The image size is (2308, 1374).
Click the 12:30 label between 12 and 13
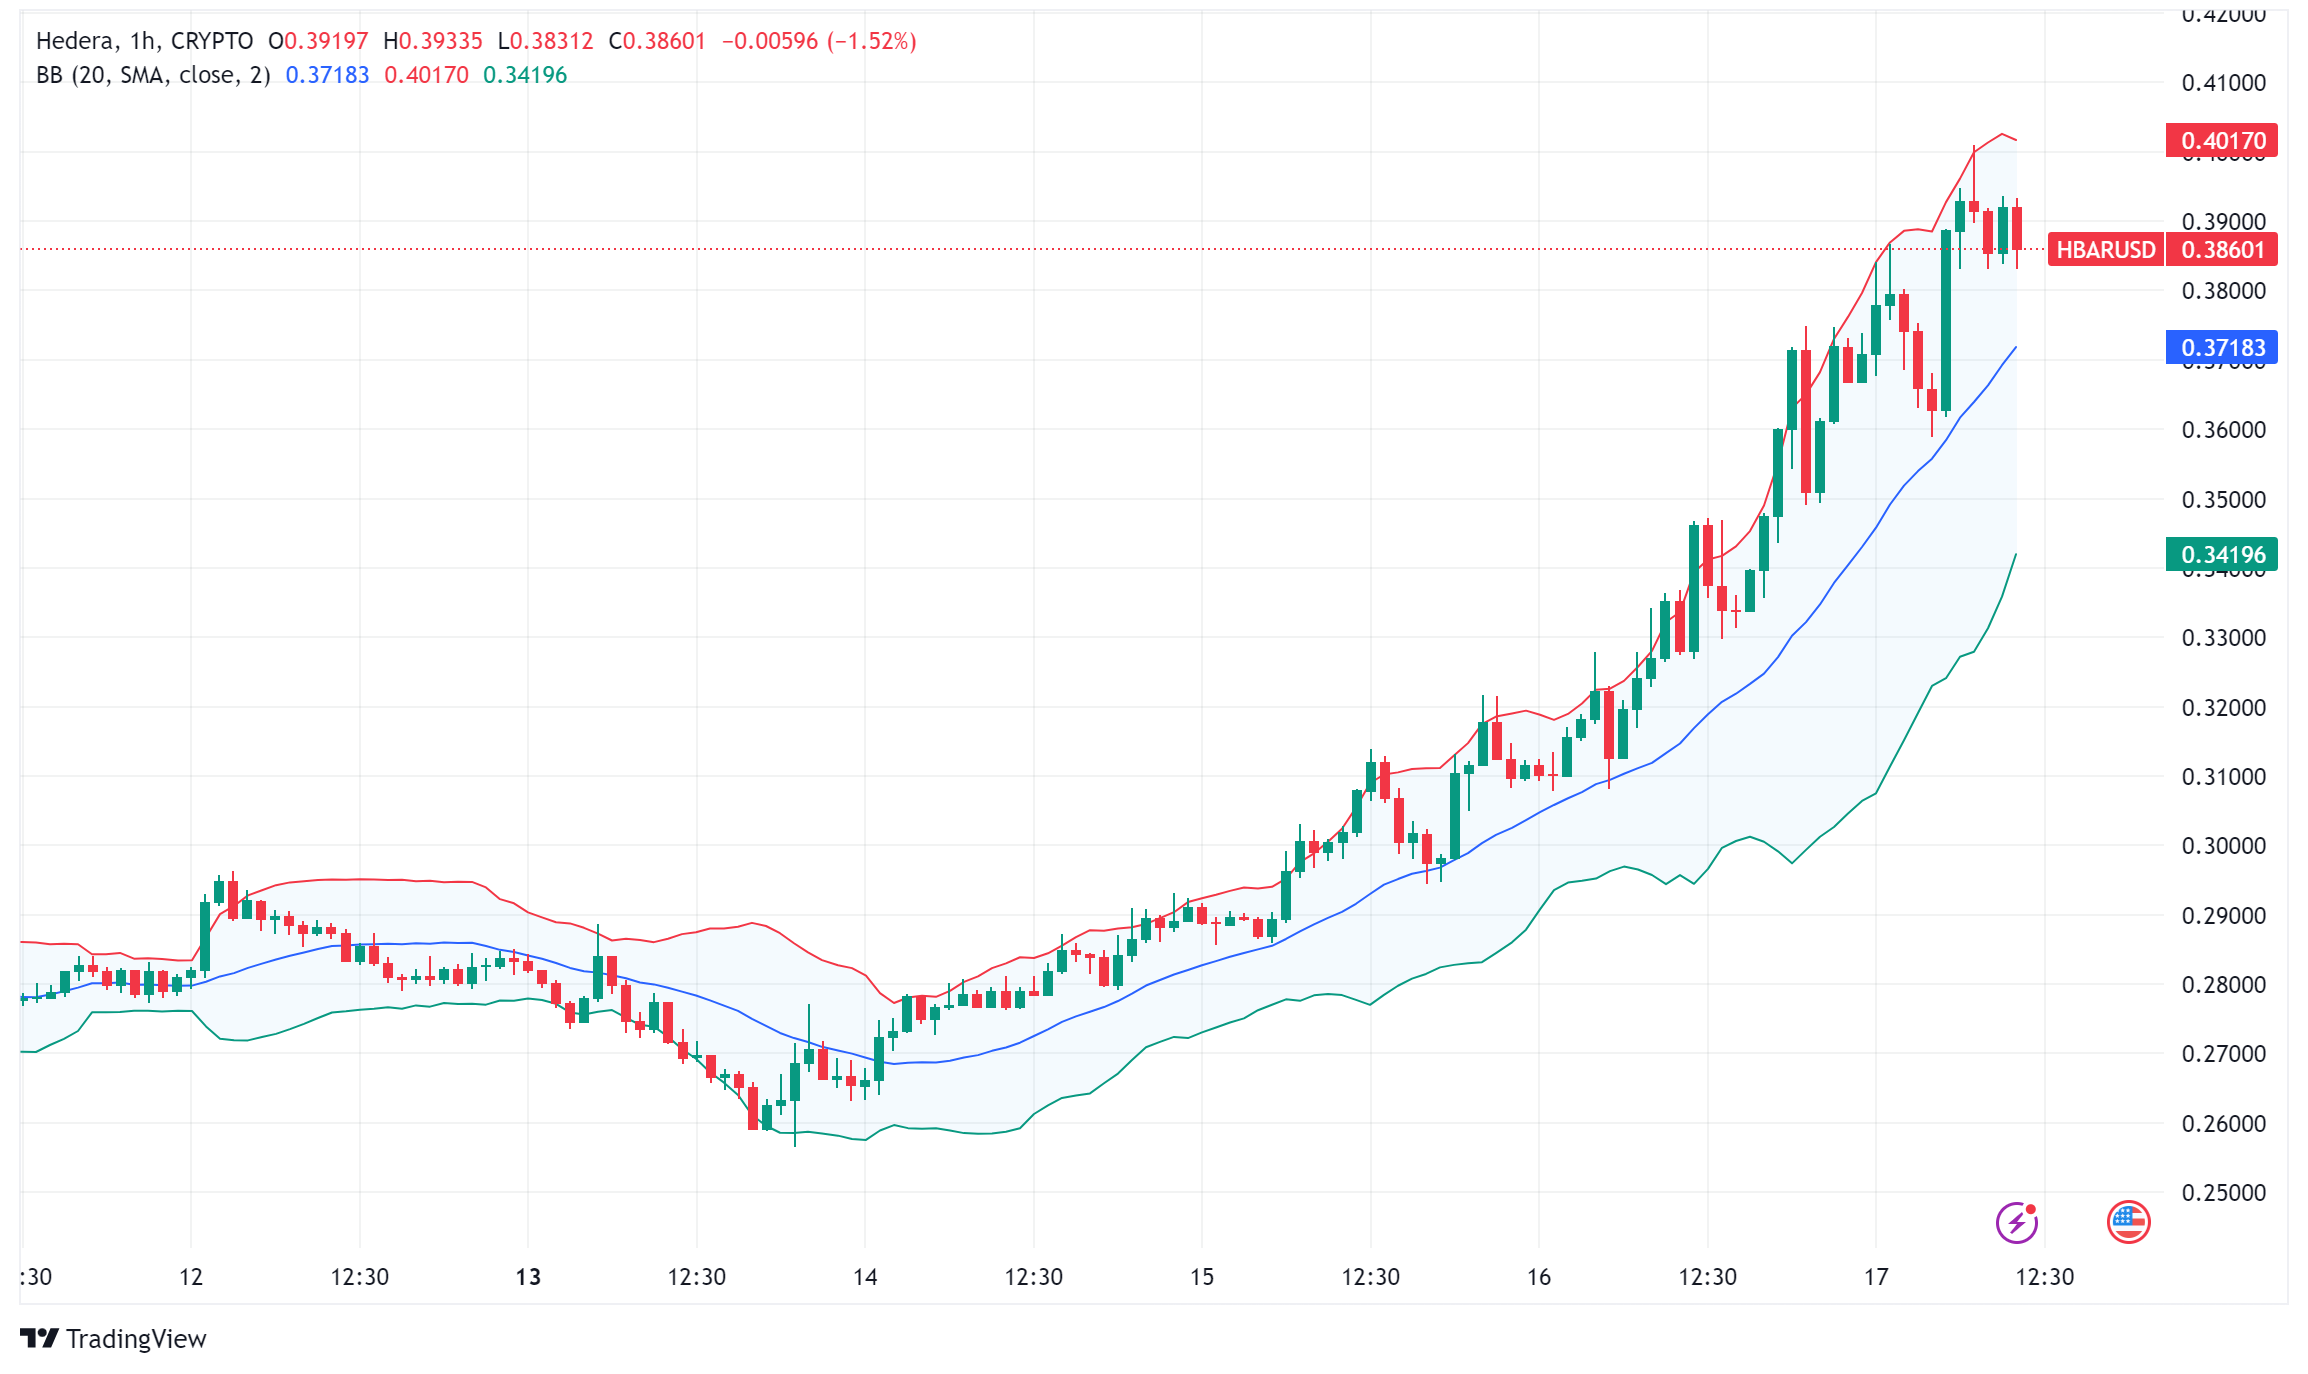point(360,1277)
